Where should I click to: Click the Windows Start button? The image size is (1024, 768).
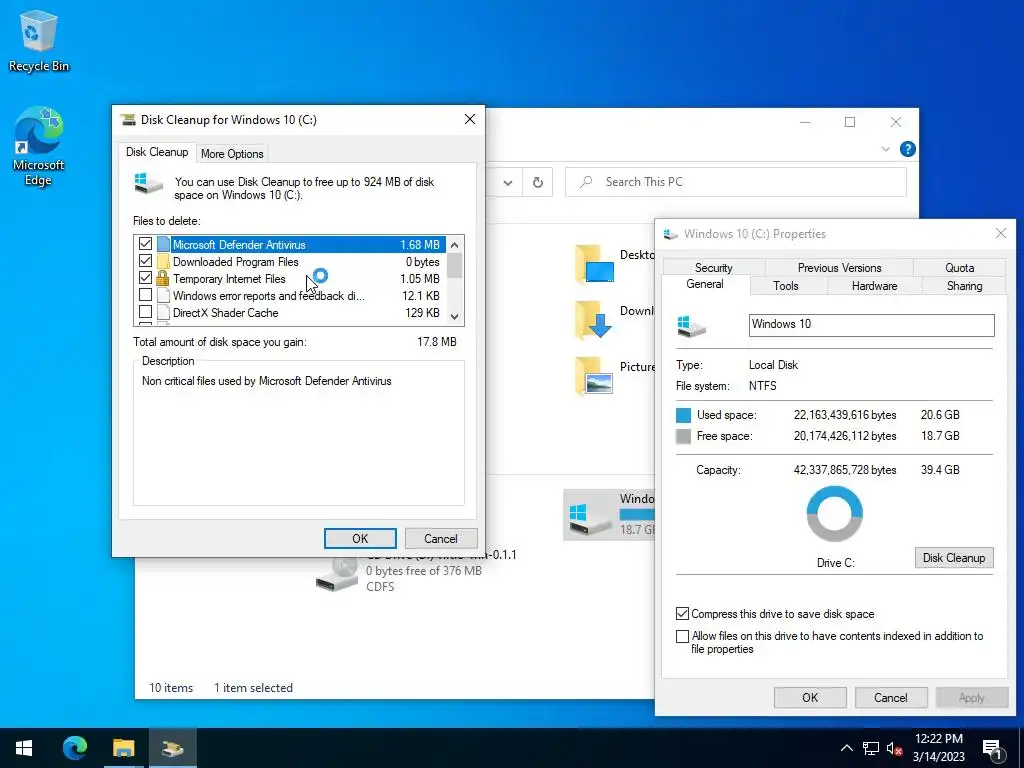tap(24, 748)
